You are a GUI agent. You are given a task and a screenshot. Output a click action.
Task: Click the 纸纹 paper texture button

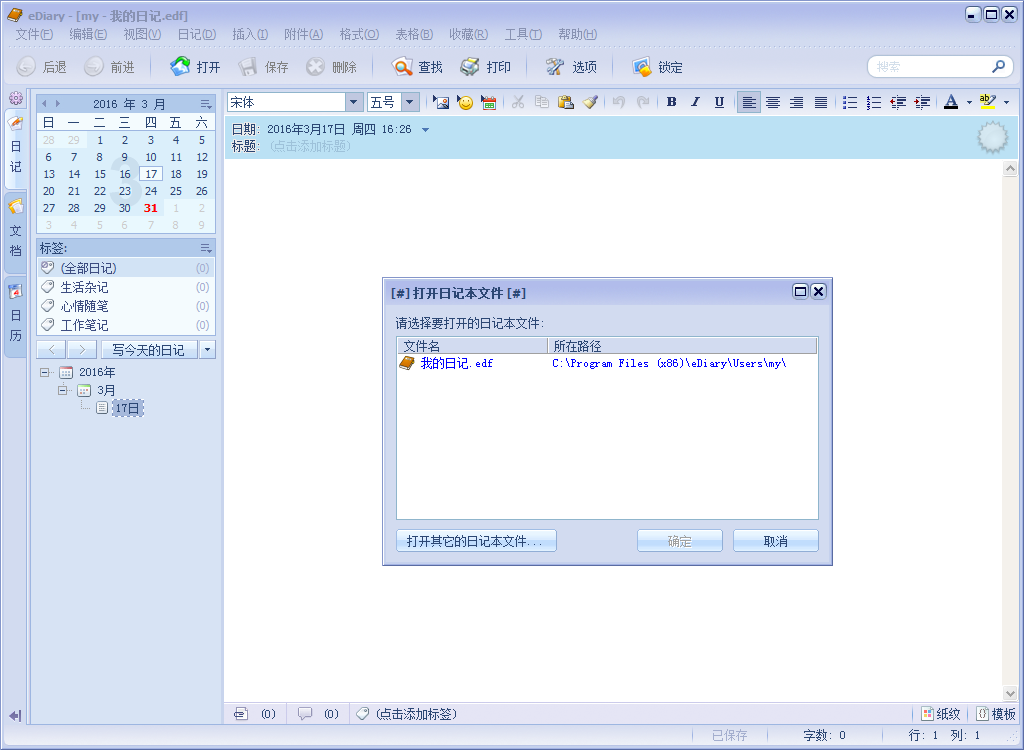coord(941,714)
